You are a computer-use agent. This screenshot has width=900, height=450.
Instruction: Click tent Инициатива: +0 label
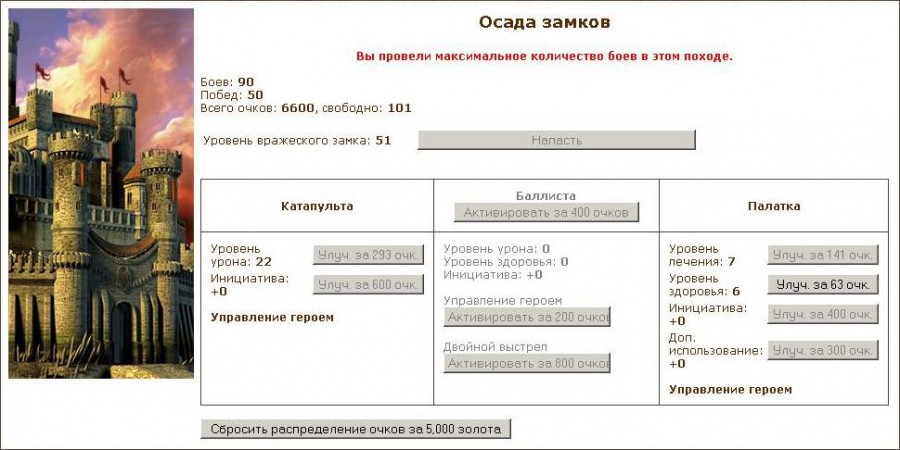(x=708, y=314)
